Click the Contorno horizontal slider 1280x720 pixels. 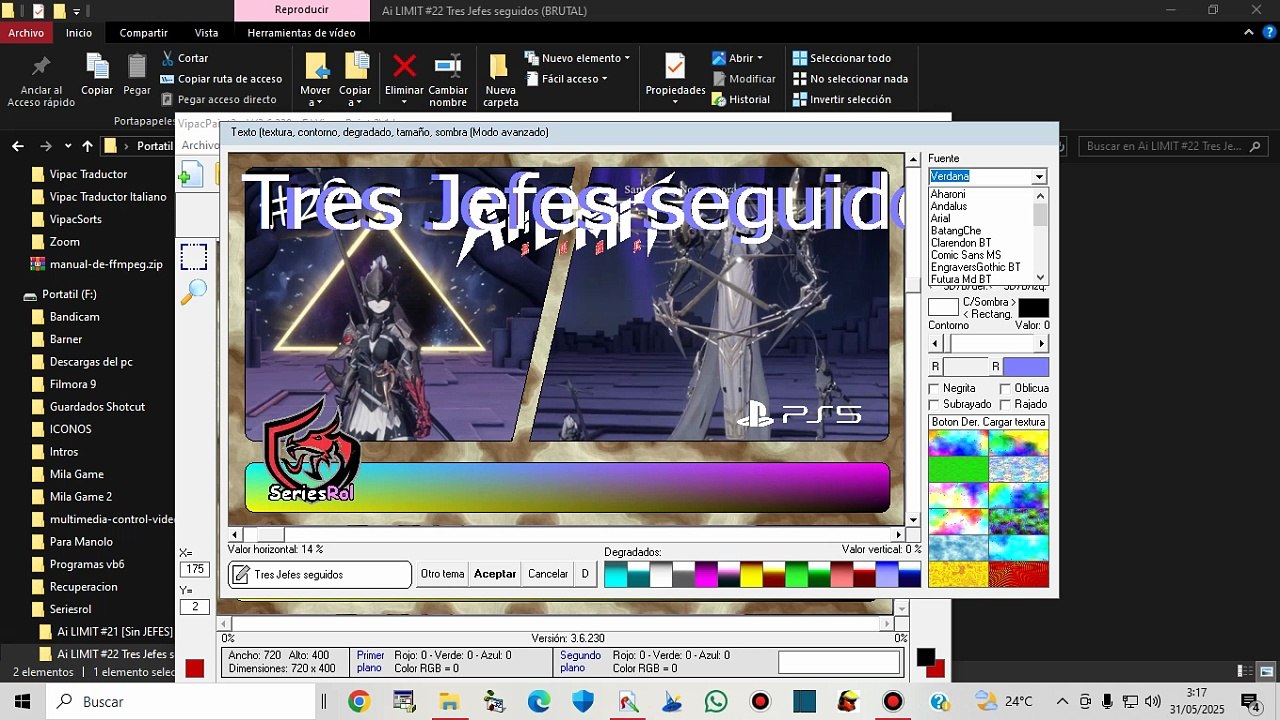pos(988,343)
